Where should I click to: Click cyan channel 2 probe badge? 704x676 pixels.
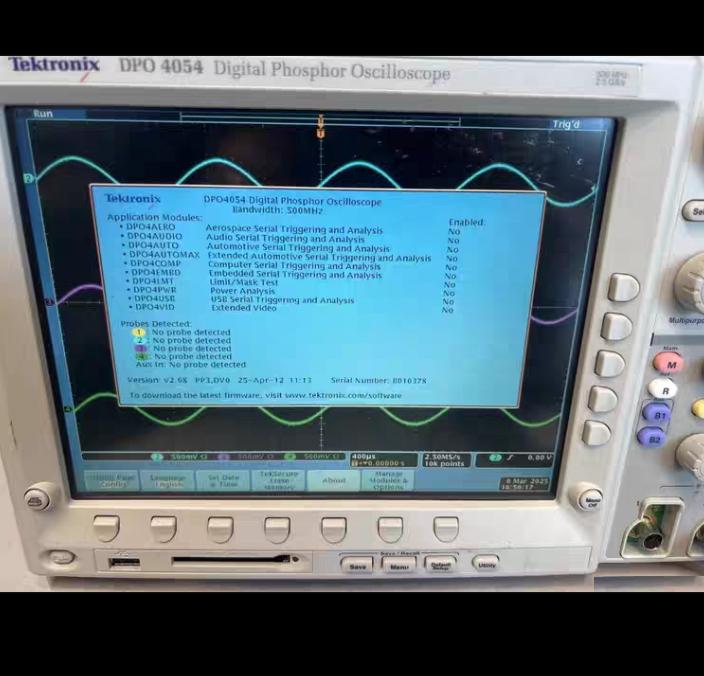coord(141,340)
